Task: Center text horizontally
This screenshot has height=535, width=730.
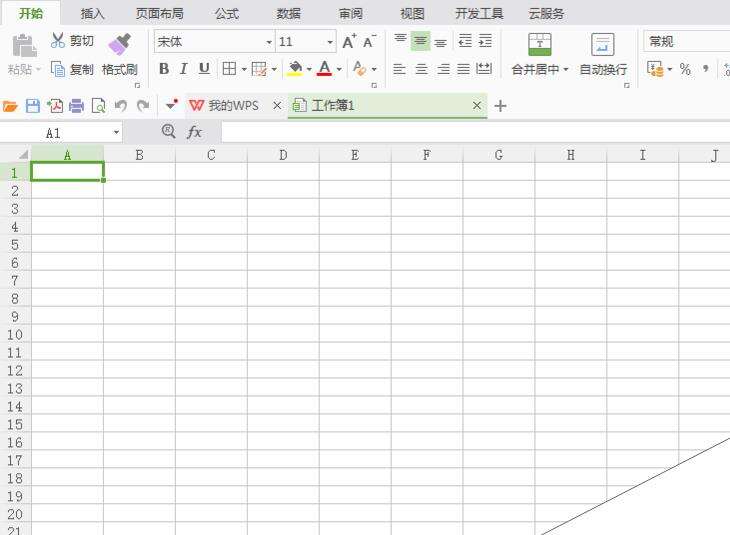Action: pyautogui.click(x=421, y=69)
